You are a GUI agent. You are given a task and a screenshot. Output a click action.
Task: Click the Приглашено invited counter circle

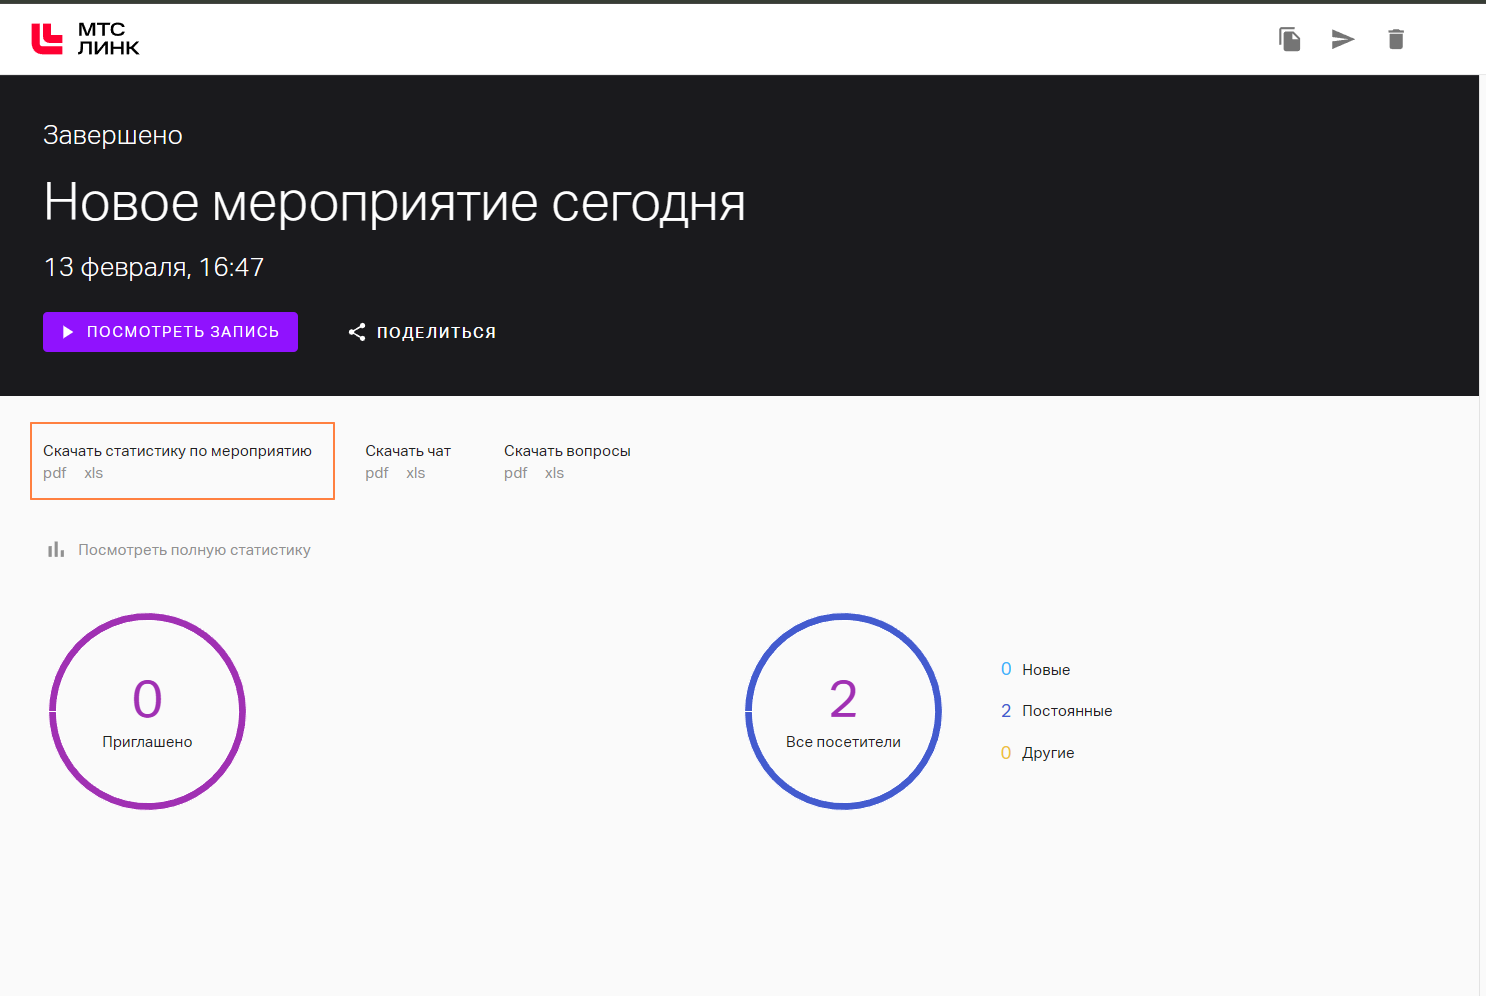[x=147, y=711]
